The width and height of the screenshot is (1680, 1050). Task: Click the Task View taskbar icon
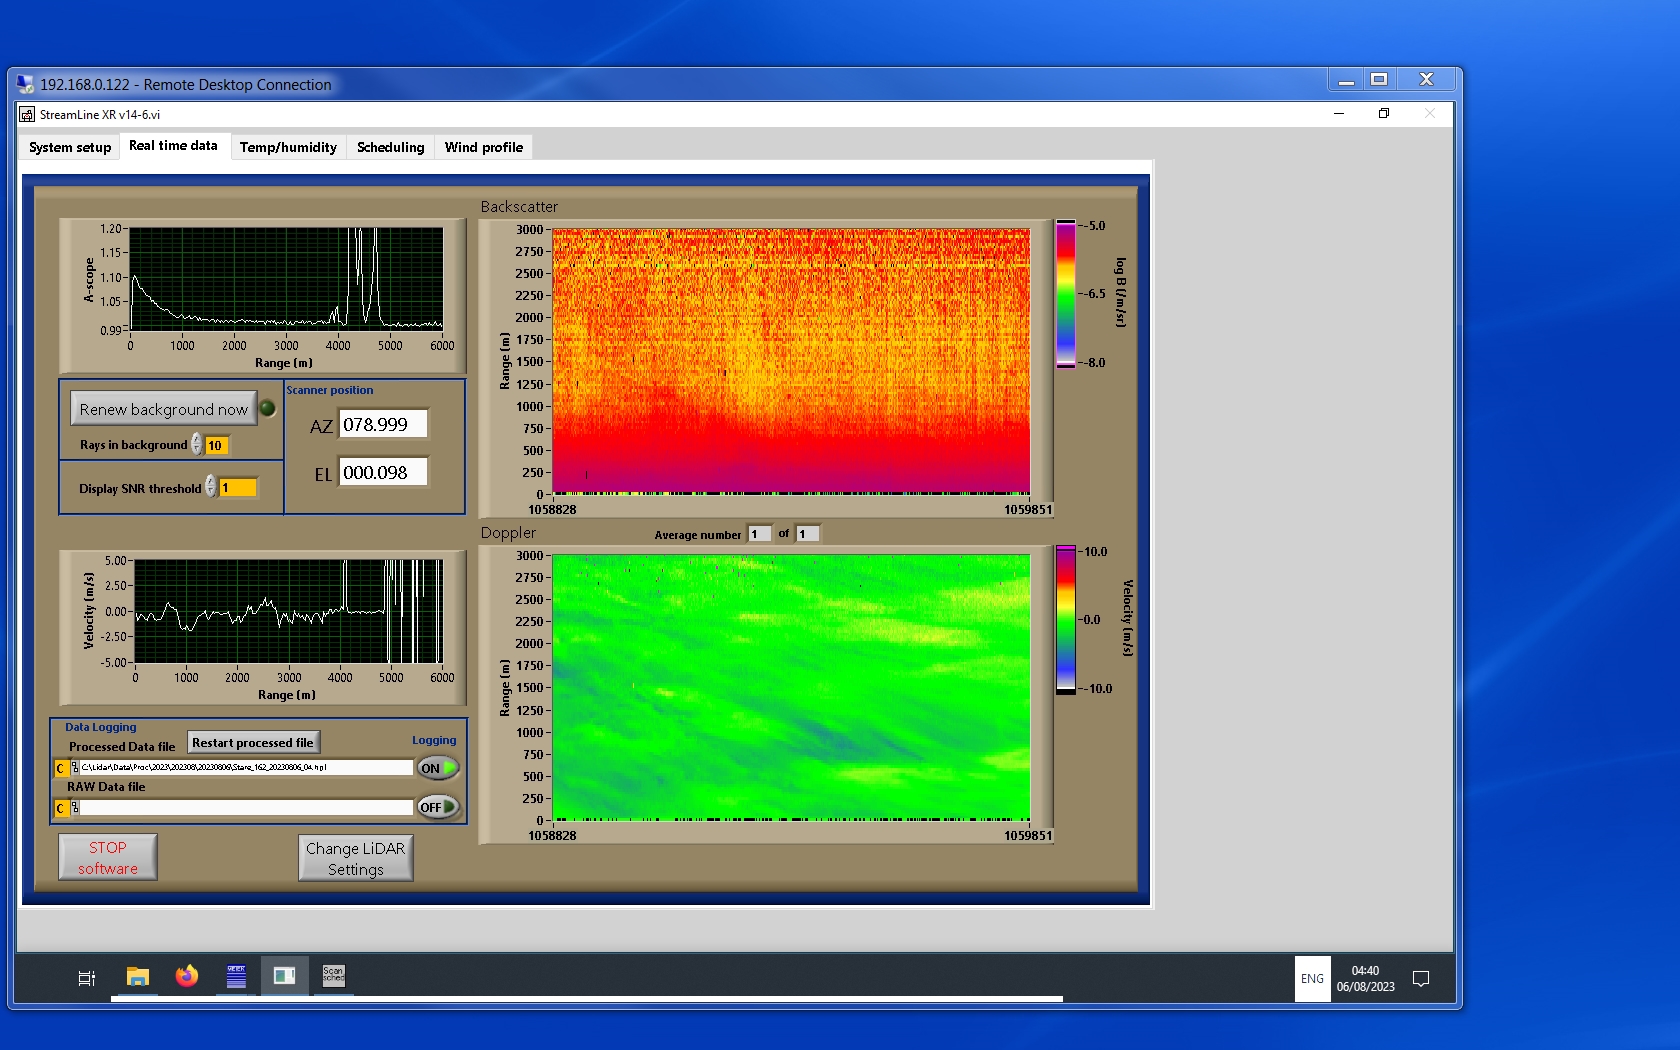(x=87, y=978)
